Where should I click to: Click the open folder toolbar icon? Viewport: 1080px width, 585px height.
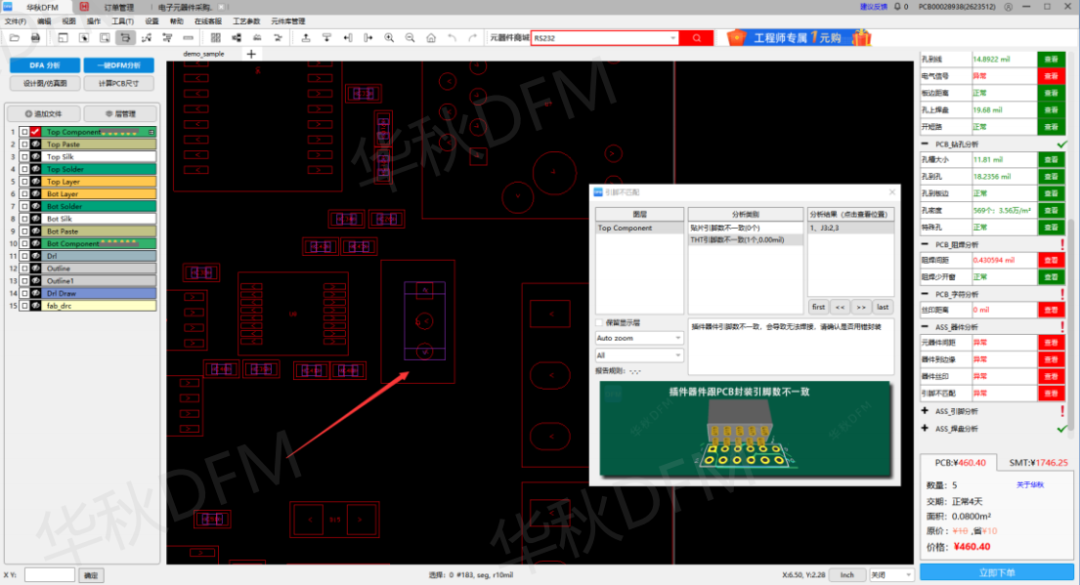click(14, 38)
